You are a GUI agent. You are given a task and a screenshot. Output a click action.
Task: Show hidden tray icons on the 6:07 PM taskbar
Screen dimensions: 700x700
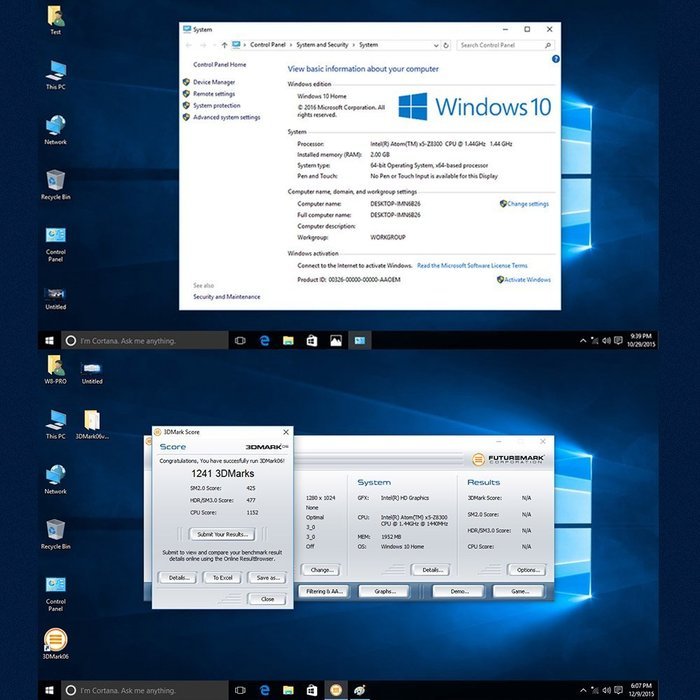(583, 690)
